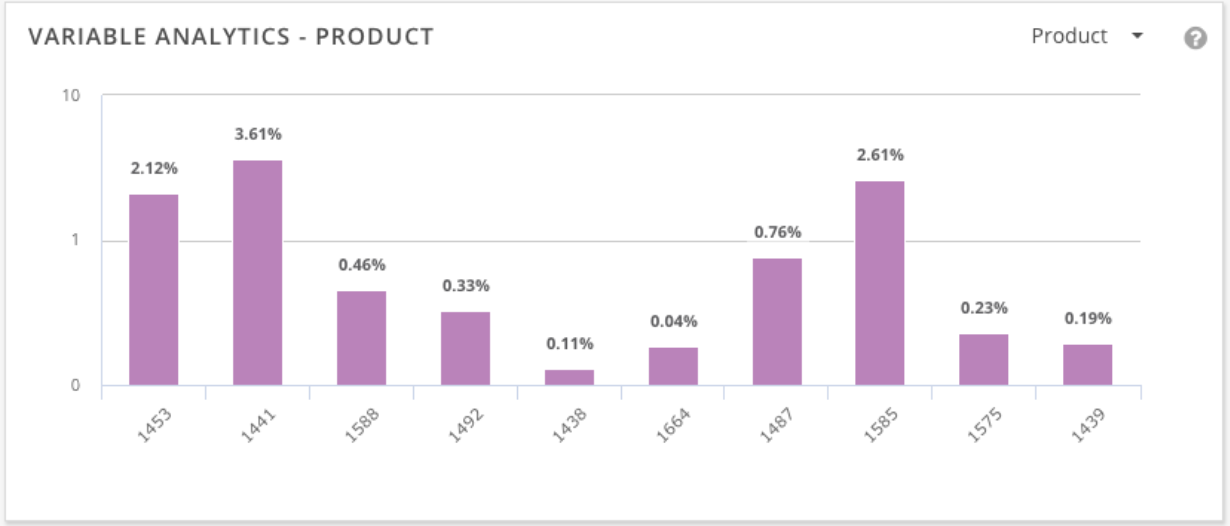Select the bar for product 1453
This screenshot has width=1230, height=526.
pos(154,290)
